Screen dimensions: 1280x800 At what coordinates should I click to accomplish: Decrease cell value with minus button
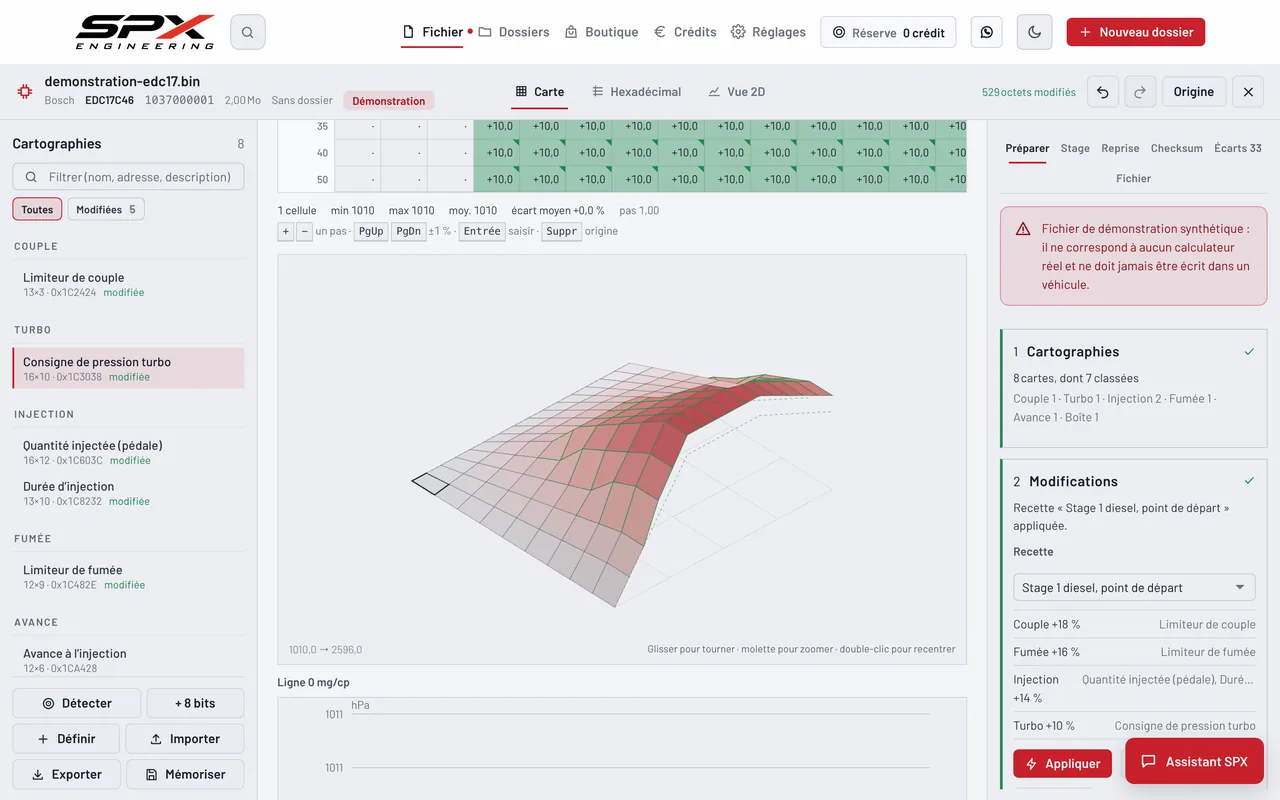[x=304, y=231]
